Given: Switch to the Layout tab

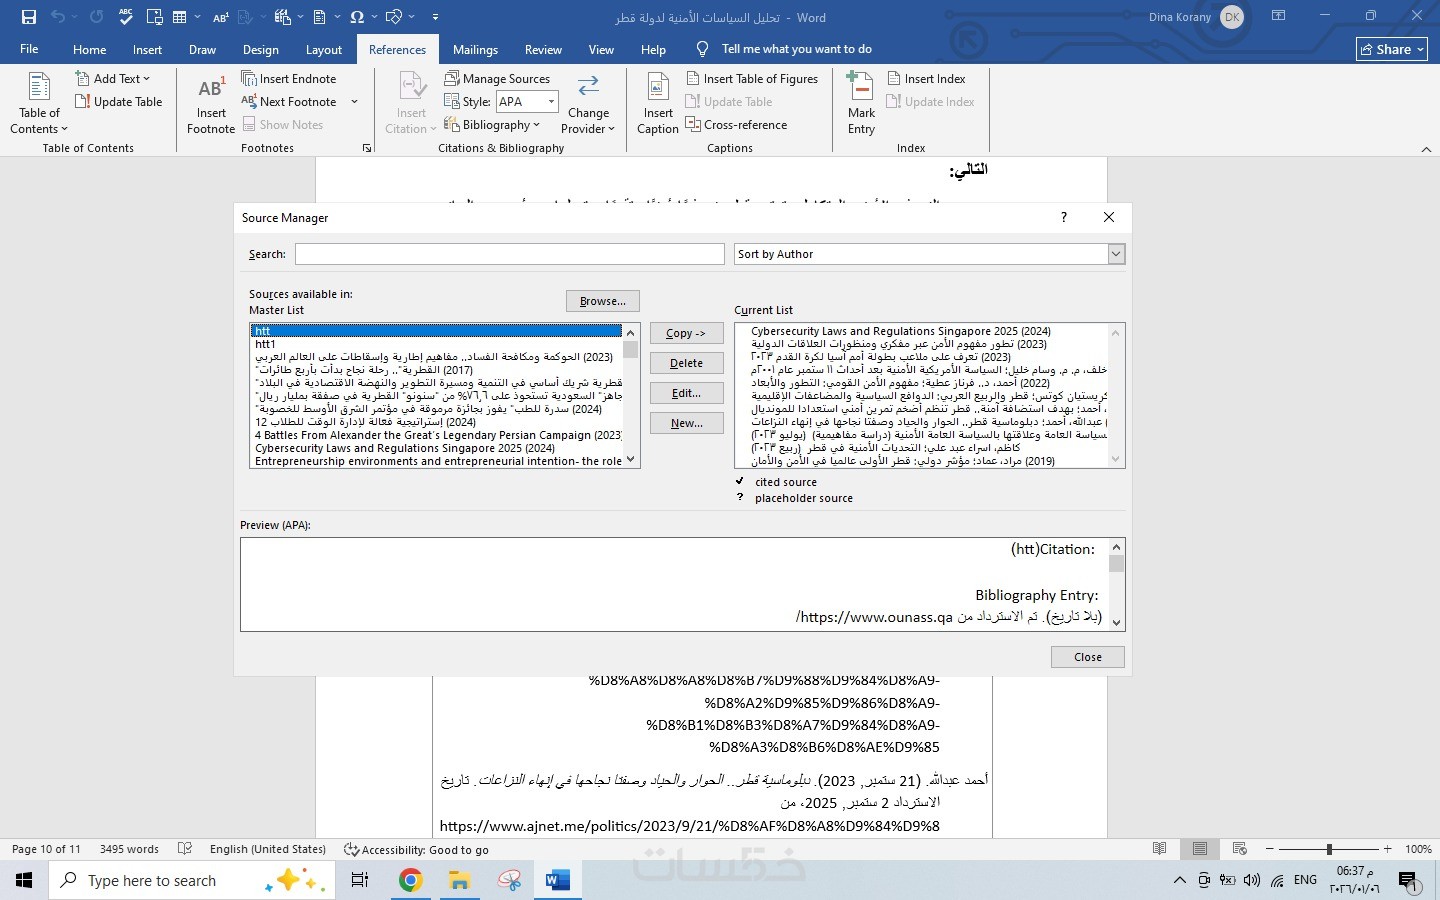Looking at the screenshot, I should point(323,49).
